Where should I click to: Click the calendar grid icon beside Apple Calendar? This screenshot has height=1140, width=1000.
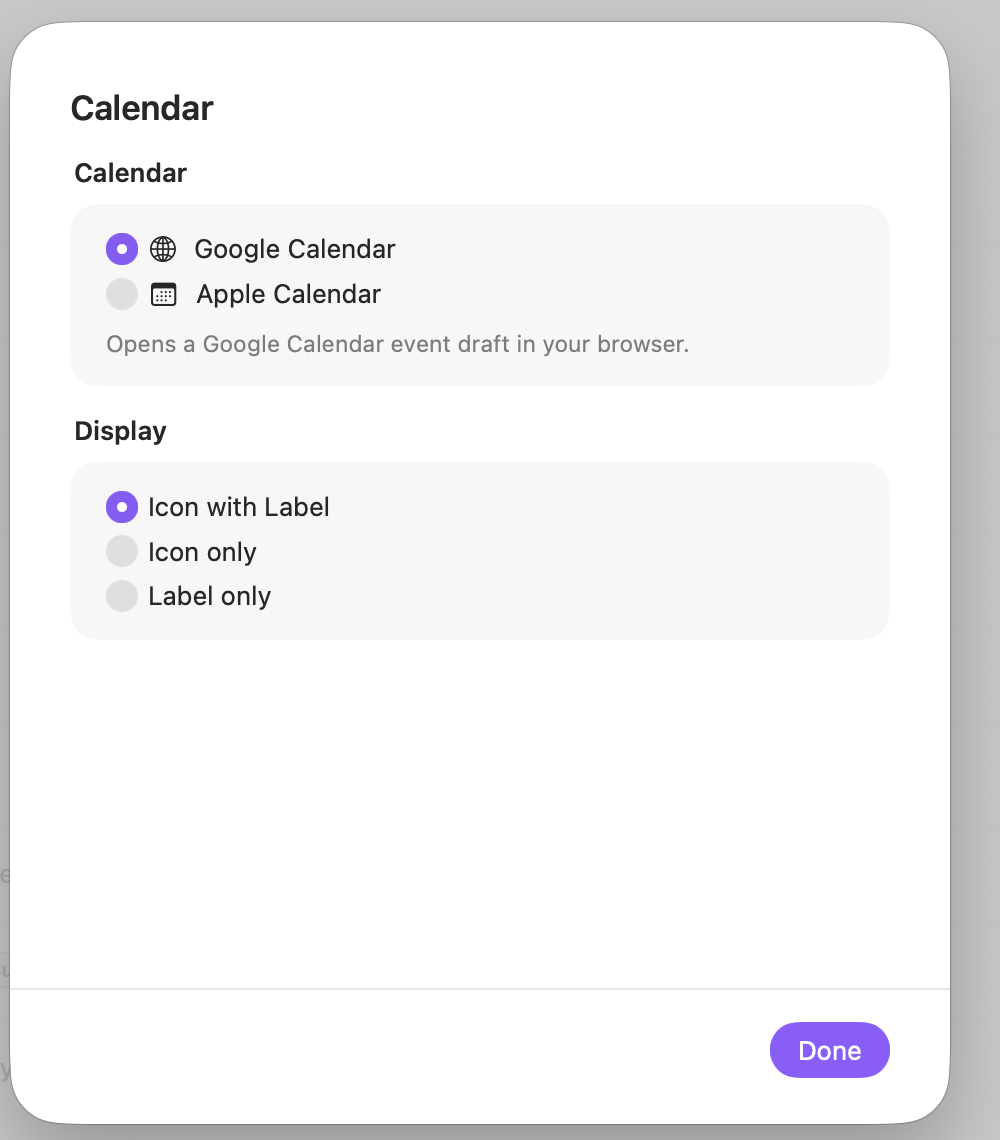coord(164,294)
